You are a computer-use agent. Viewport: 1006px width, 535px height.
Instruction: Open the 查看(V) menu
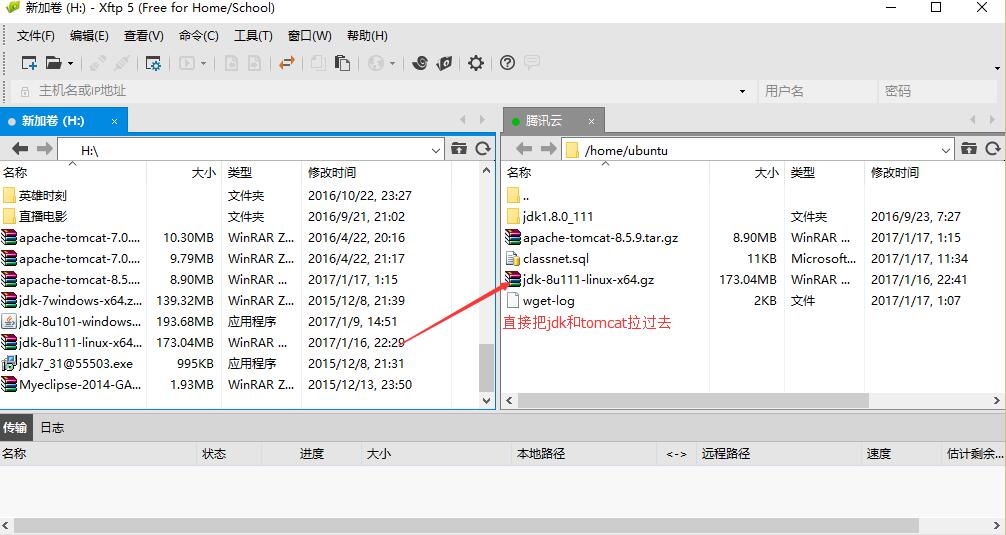pyautogui.click(x=144, y=36)
